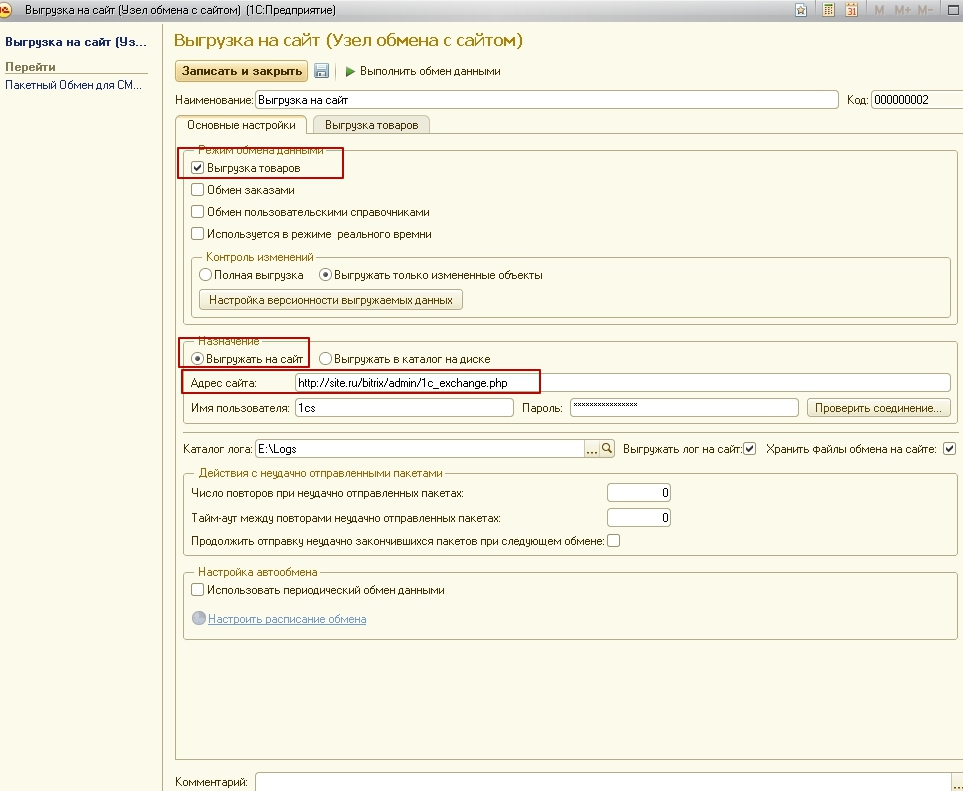Click the 'Проверить соединение...' button
The width and height of the screenshot is (963, 791).
tap(878, 408)
